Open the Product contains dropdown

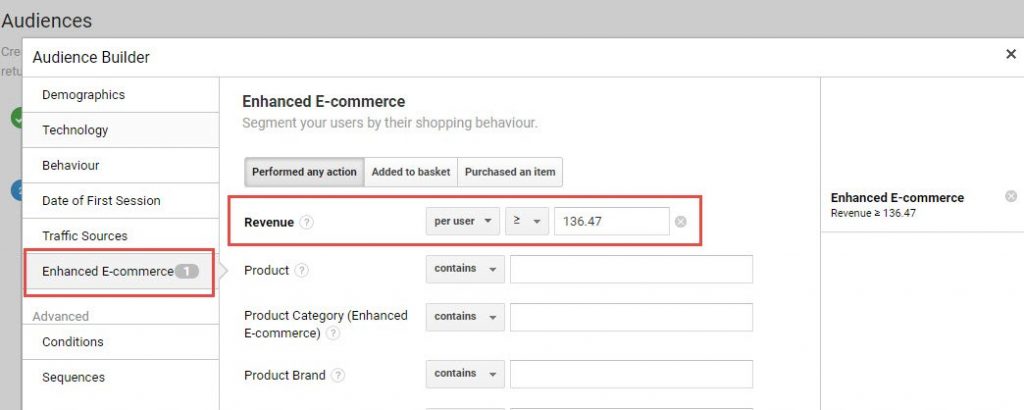(x=465, y=269)
